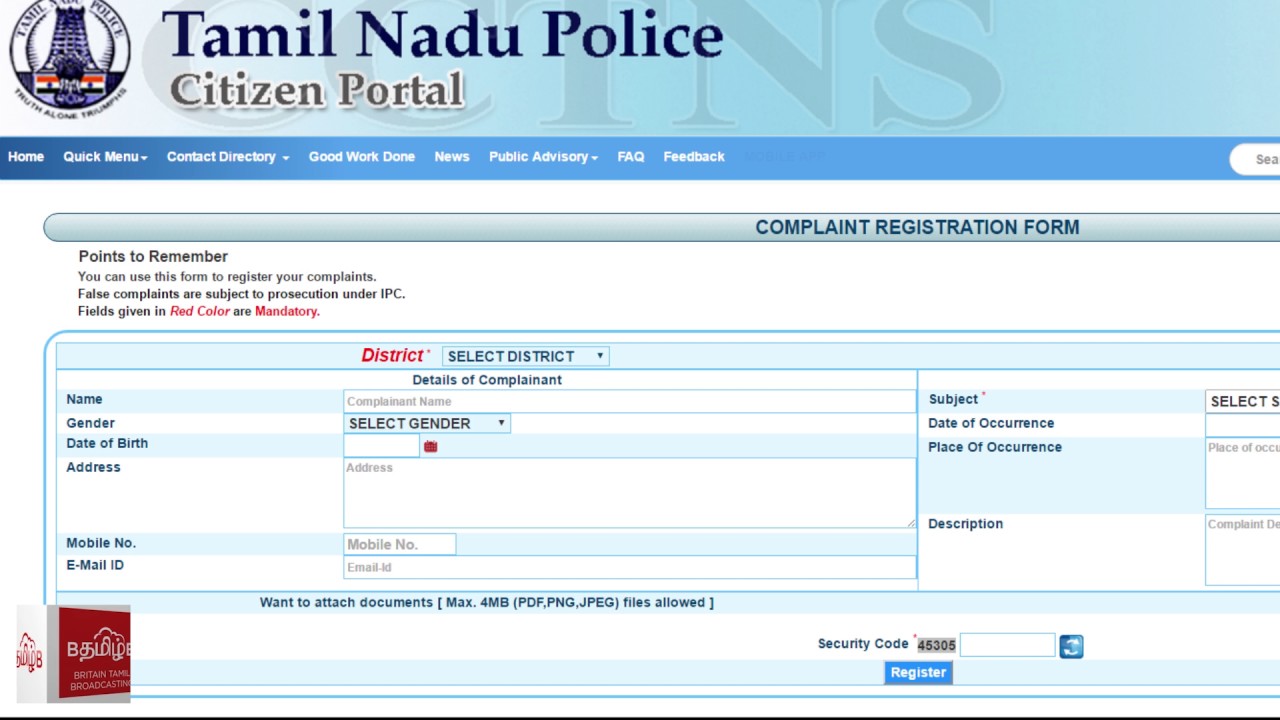Open the FAQ page

[x=630, y=157]
